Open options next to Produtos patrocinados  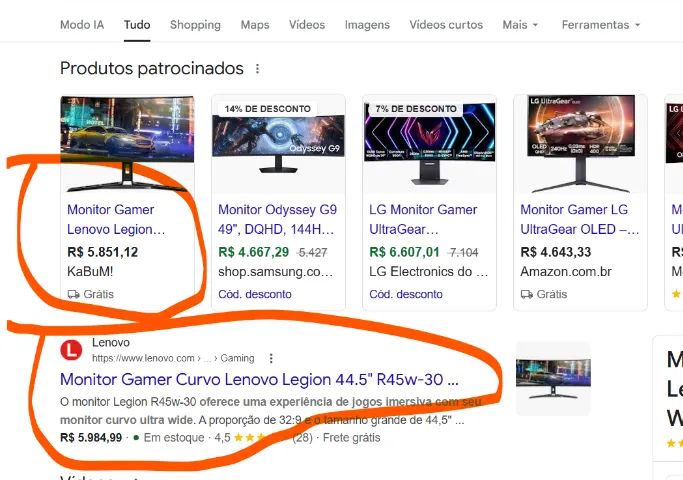click(x=257, y=69)
